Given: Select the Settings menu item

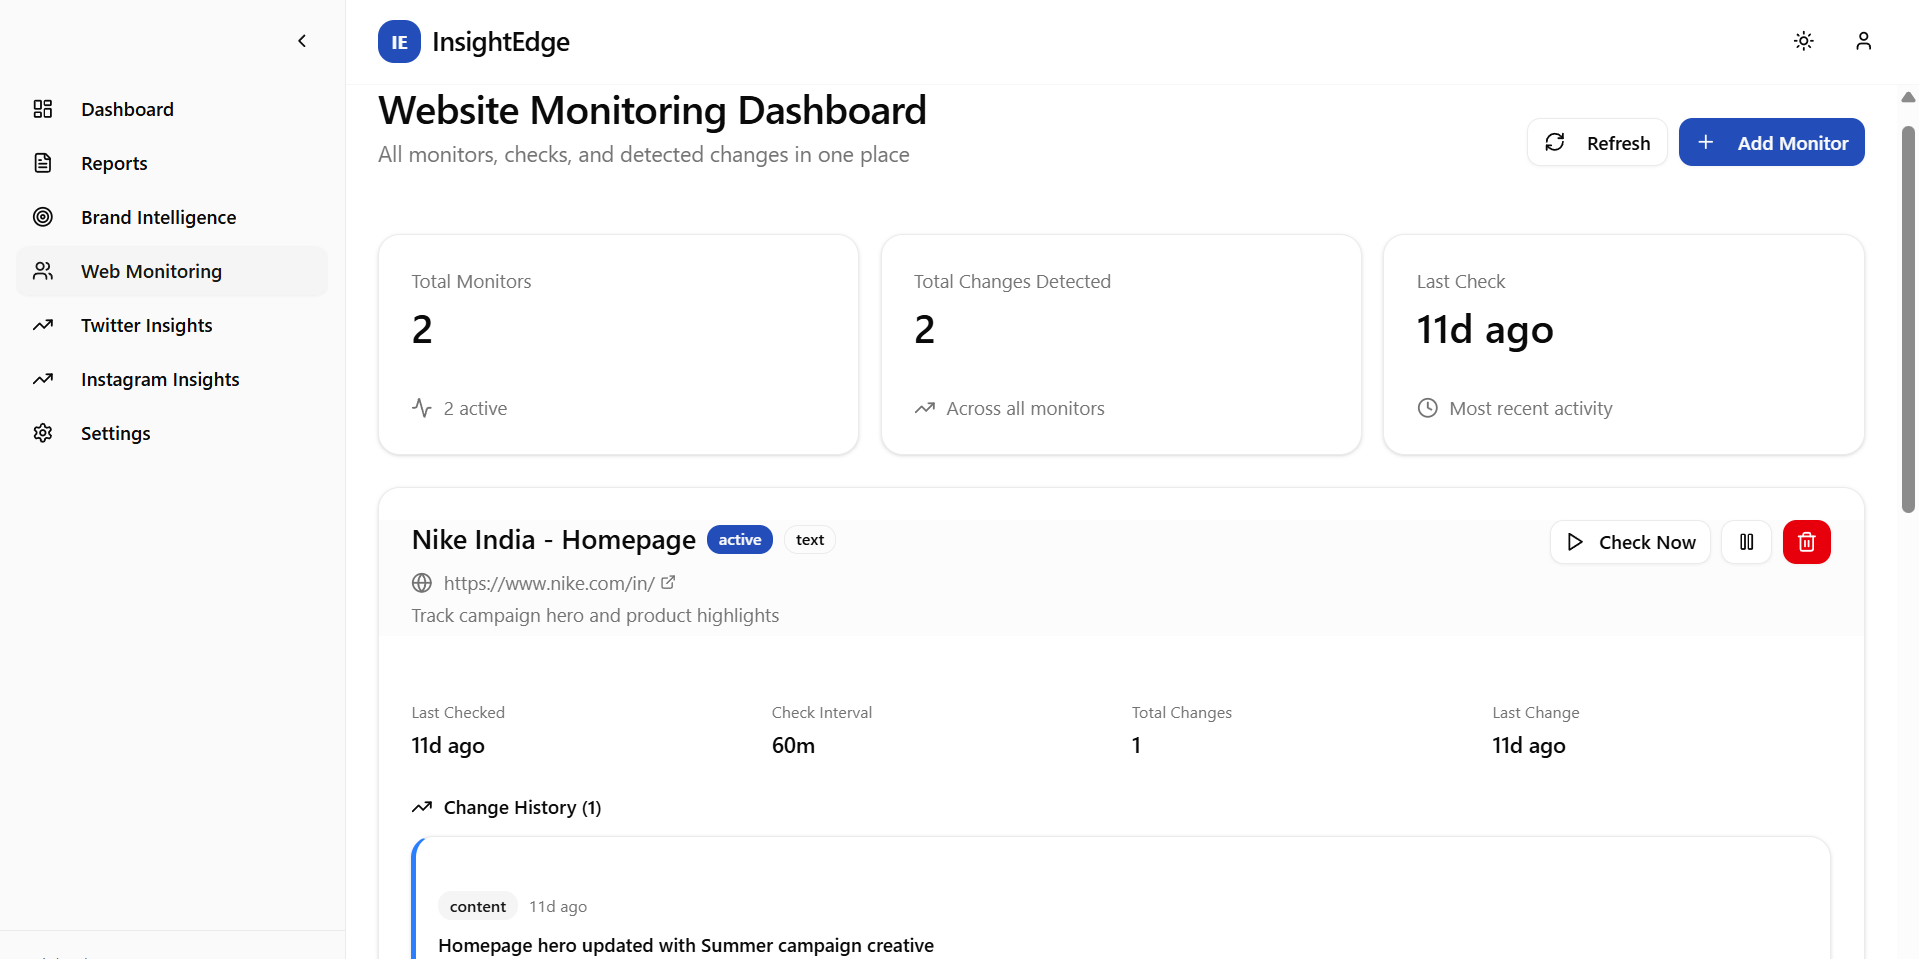Looking at the screenshot, I should 116,433.
